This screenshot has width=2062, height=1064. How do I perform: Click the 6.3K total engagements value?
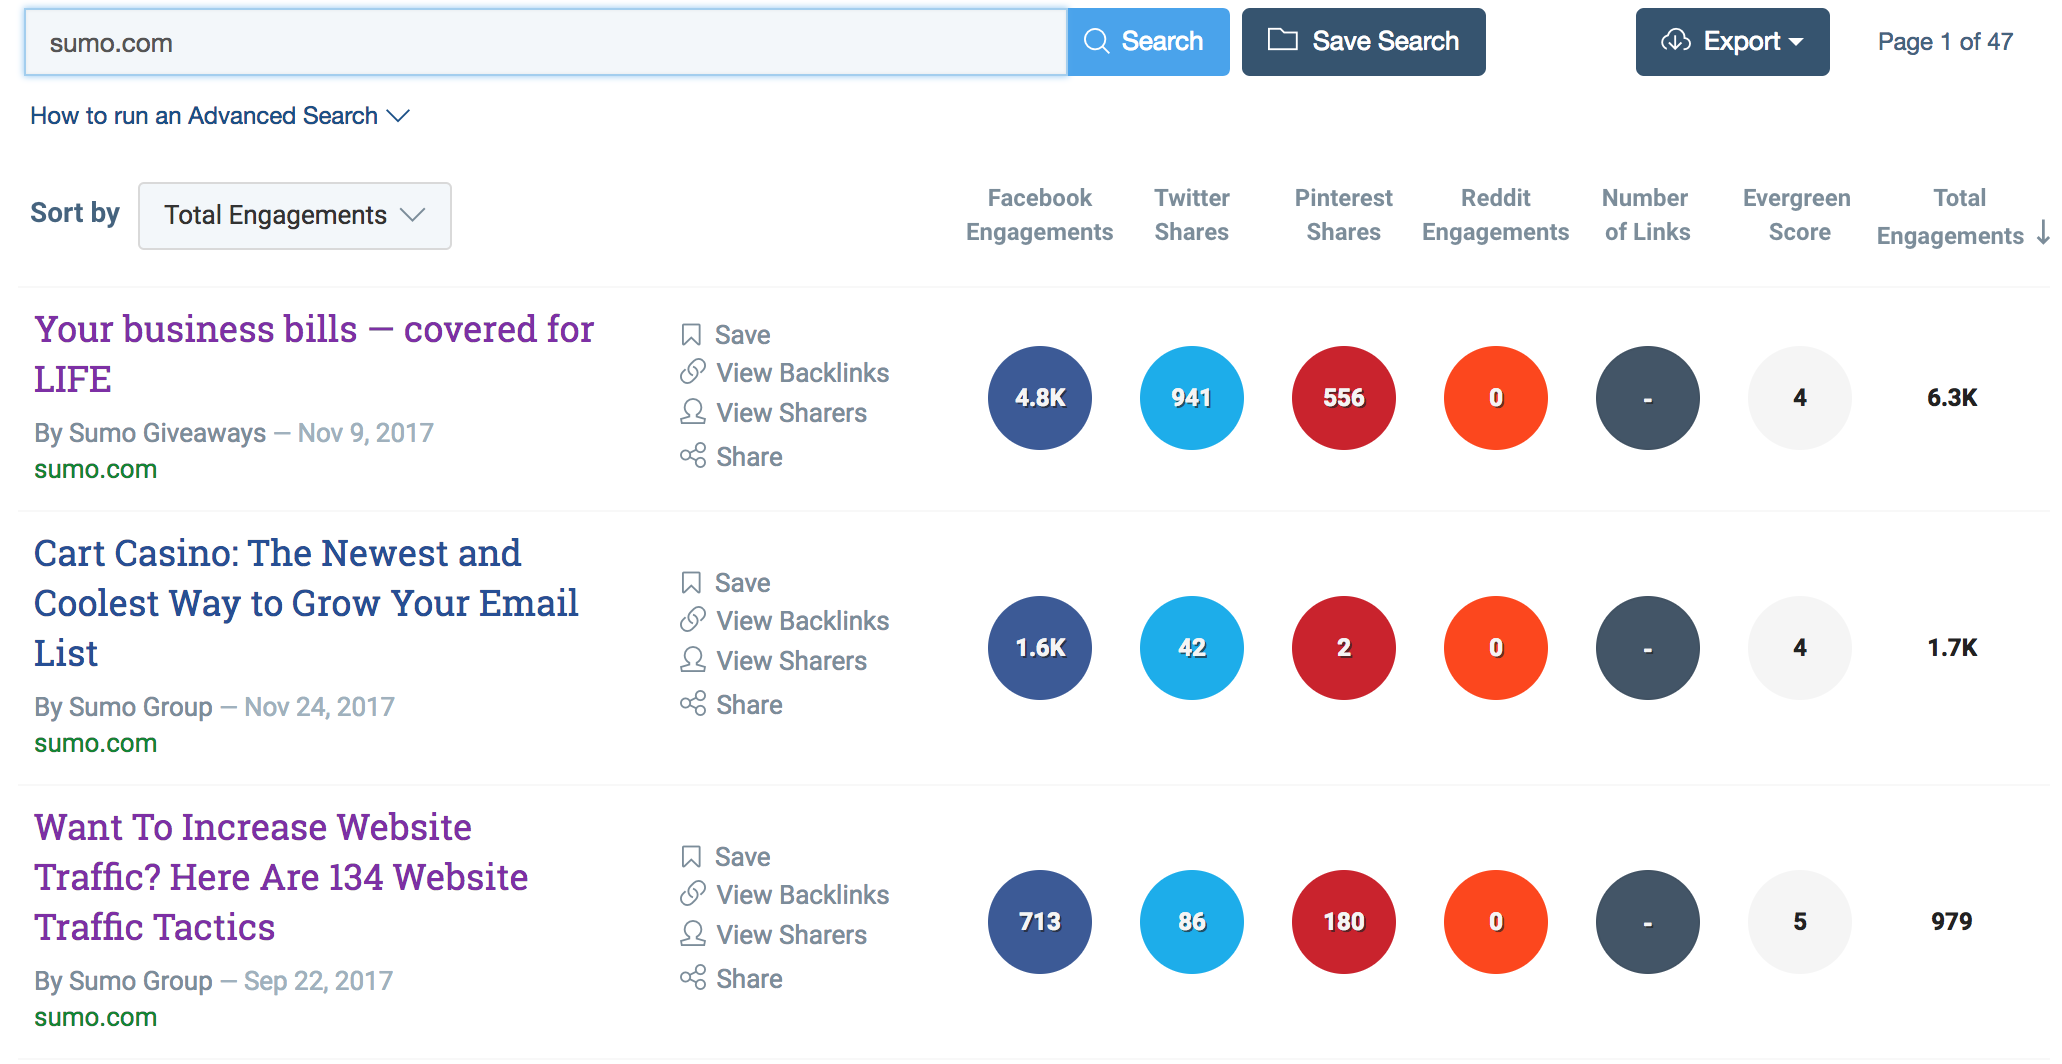tap(1952, 398)
